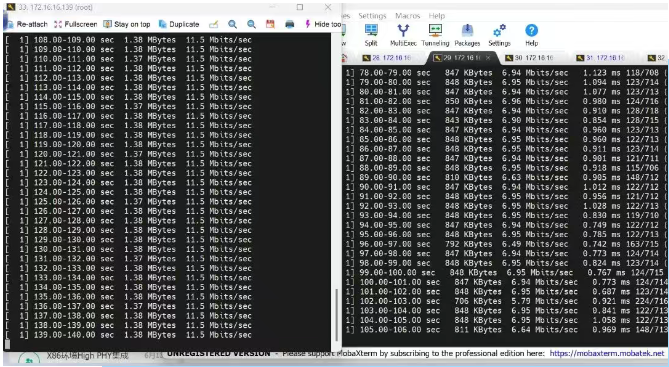Screen dimensions: 669x367
Task: Open the Split terminal tool
Action: point(371,35)
